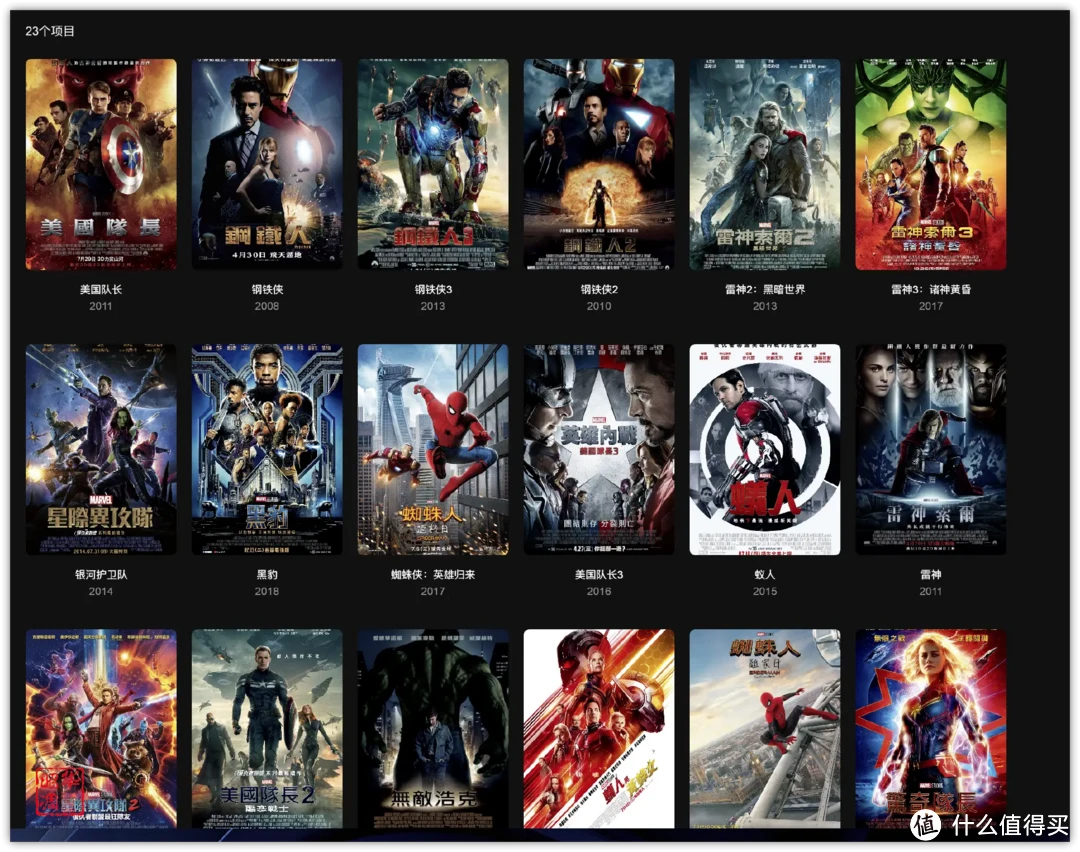
Task: Open the 银河护卫队 2014 poster
Action: [101, 449]
